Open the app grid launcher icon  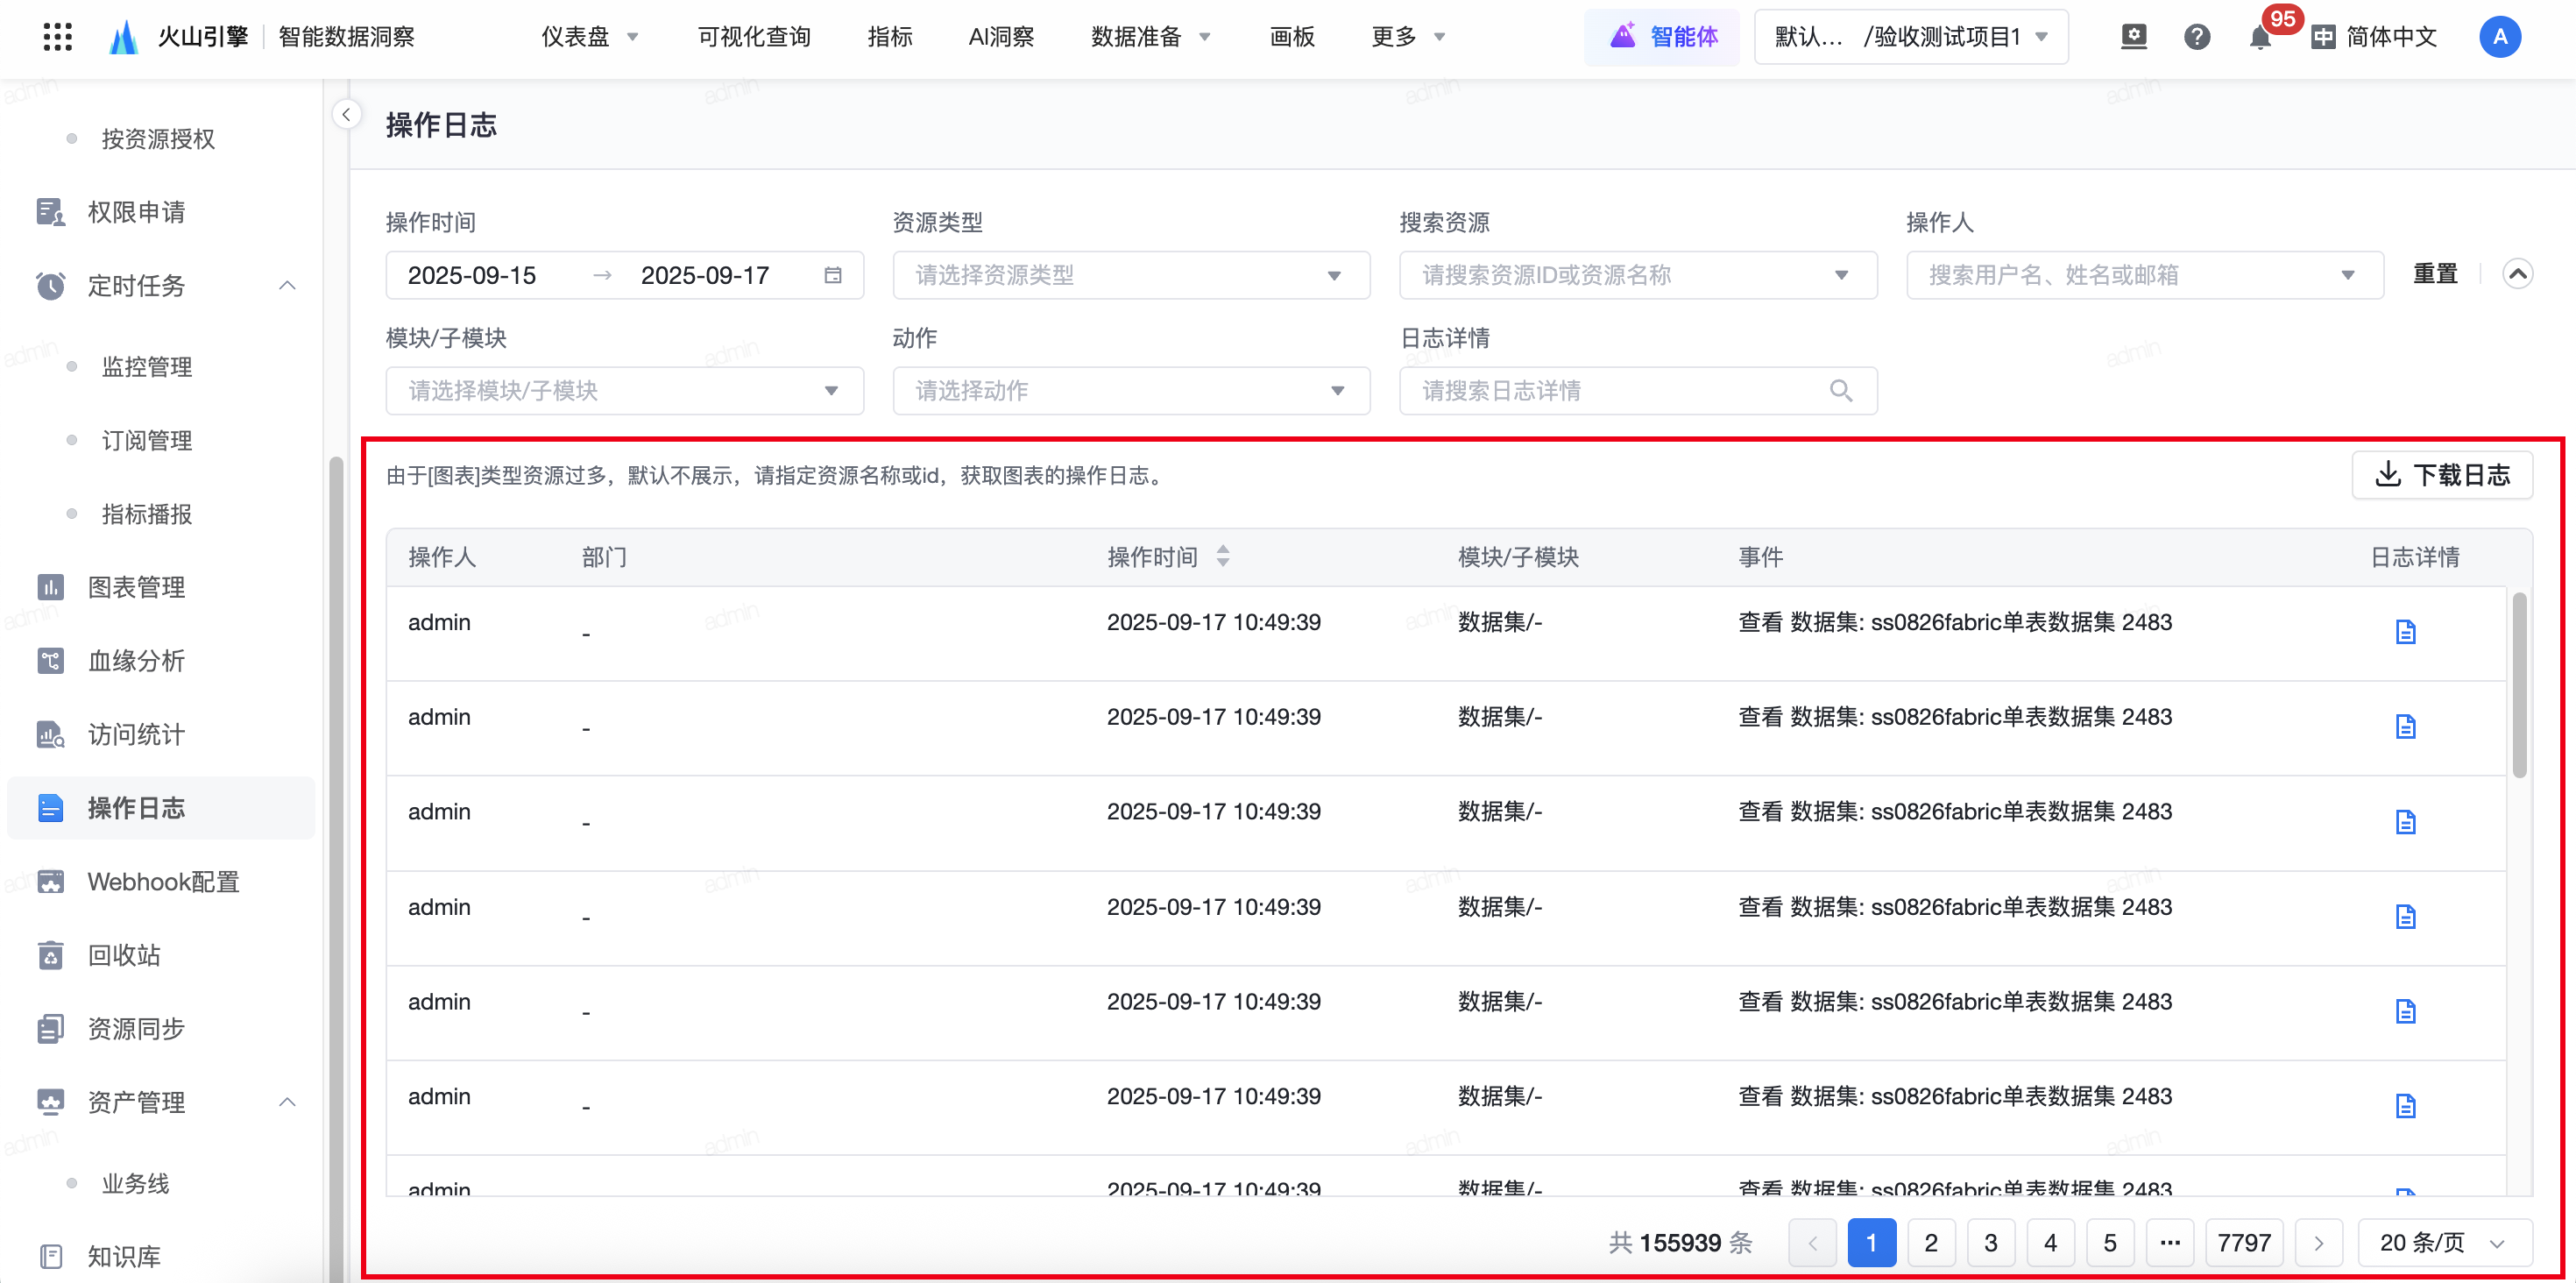click(58, 37)
